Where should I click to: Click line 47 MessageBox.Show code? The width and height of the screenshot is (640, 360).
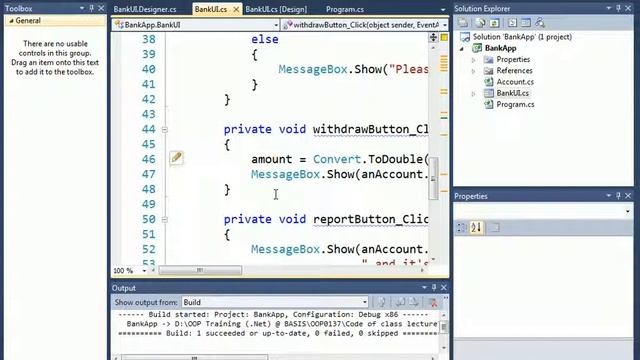click(340, 174)
